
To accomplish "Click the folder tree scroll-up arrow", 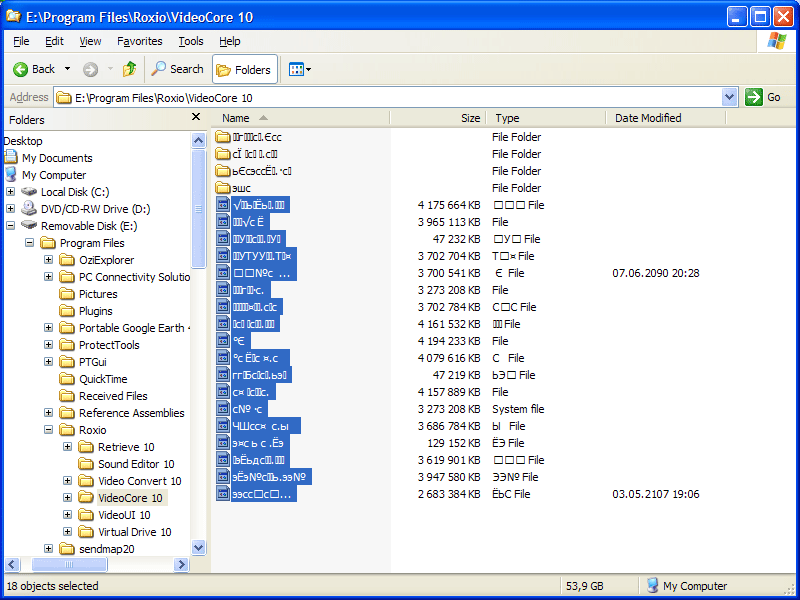I will 198,140.
